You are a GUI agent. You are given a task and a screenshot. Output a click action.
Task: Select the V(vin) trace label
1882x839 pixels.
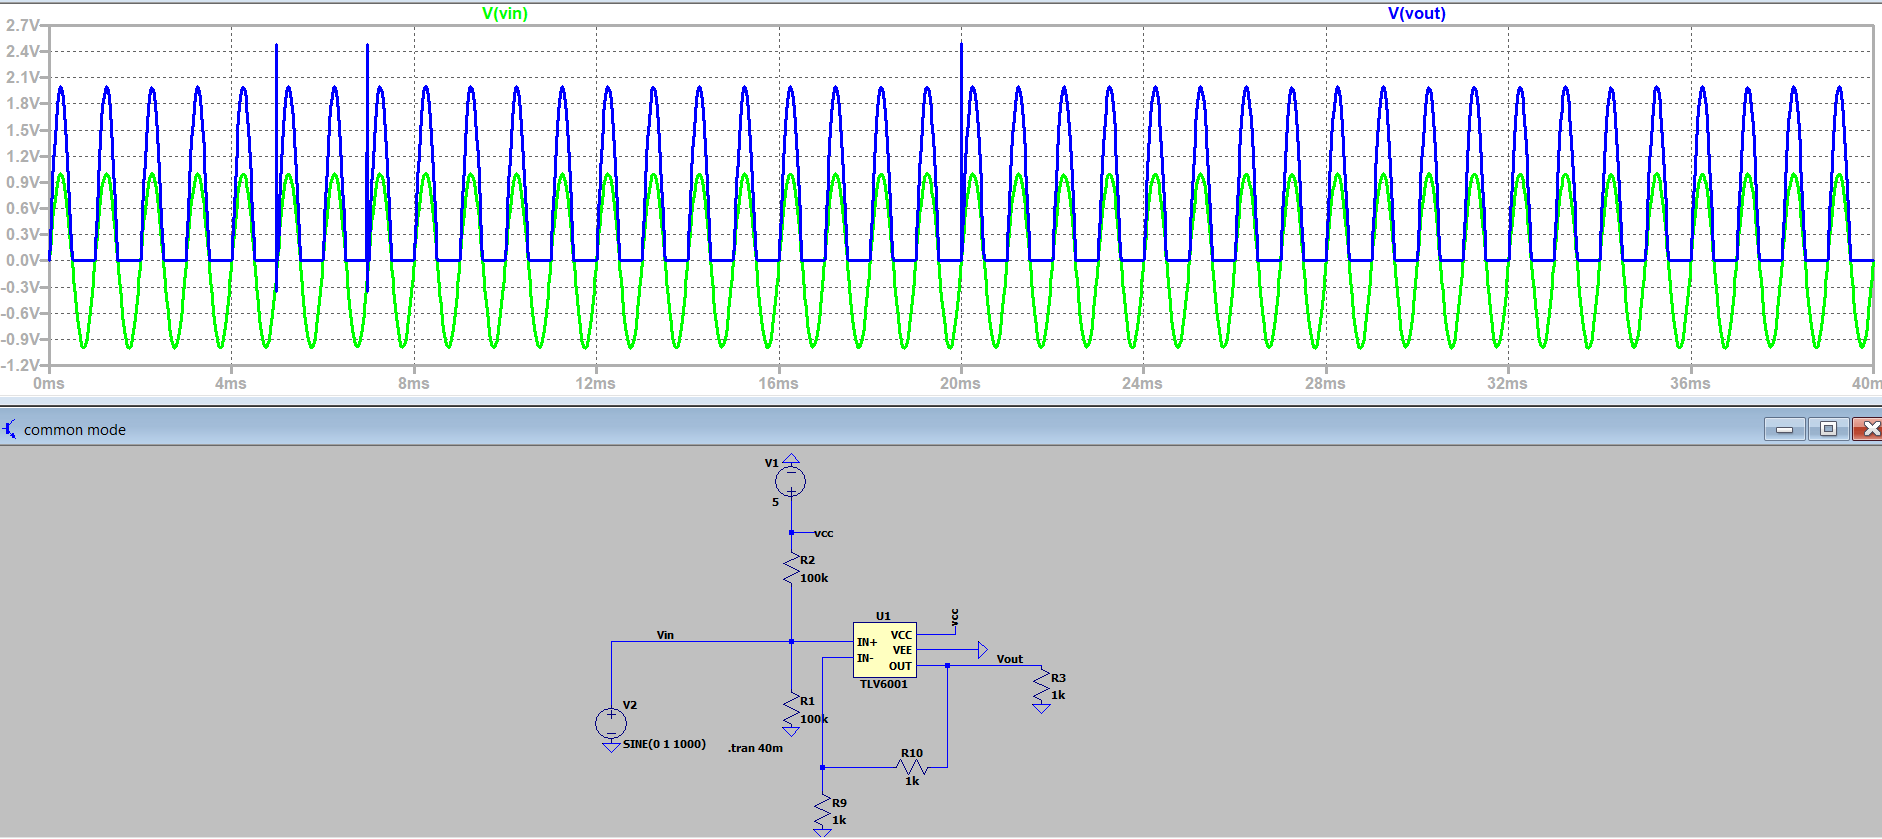(505, 13)
